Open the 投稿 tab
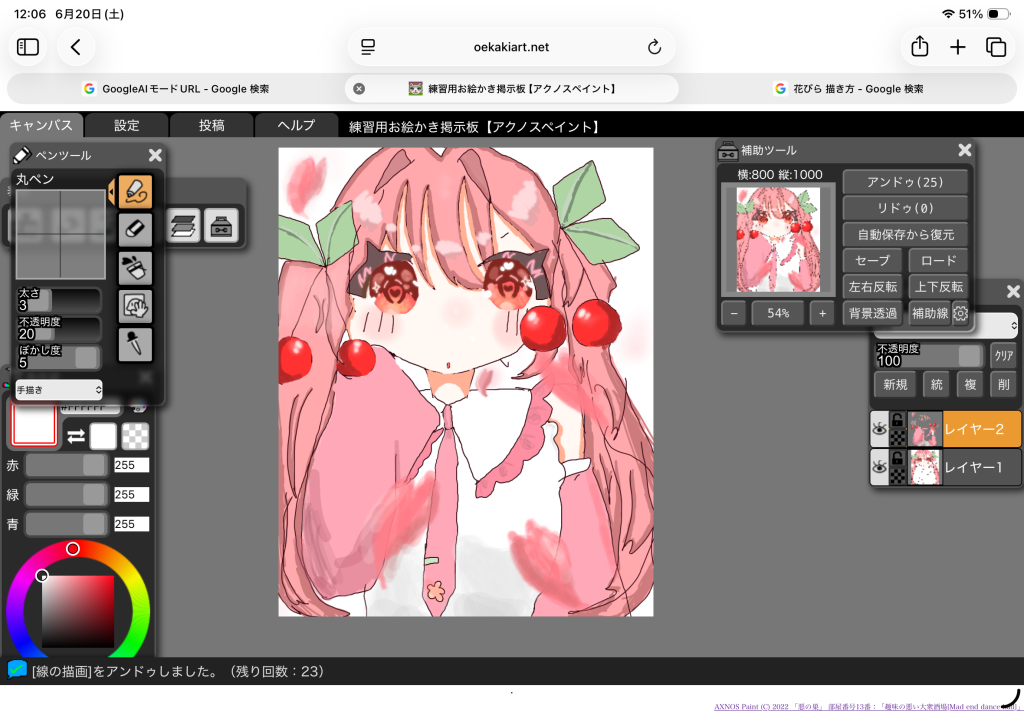 (x=212, y=125)
